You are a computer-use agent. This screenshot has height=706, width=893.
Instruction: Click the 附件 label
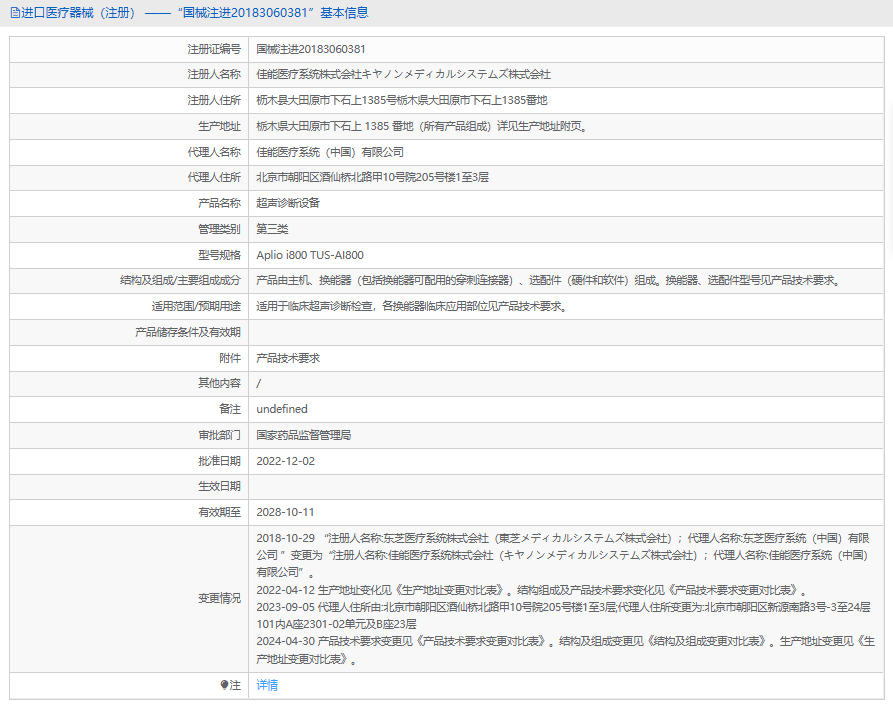[230, 358]
